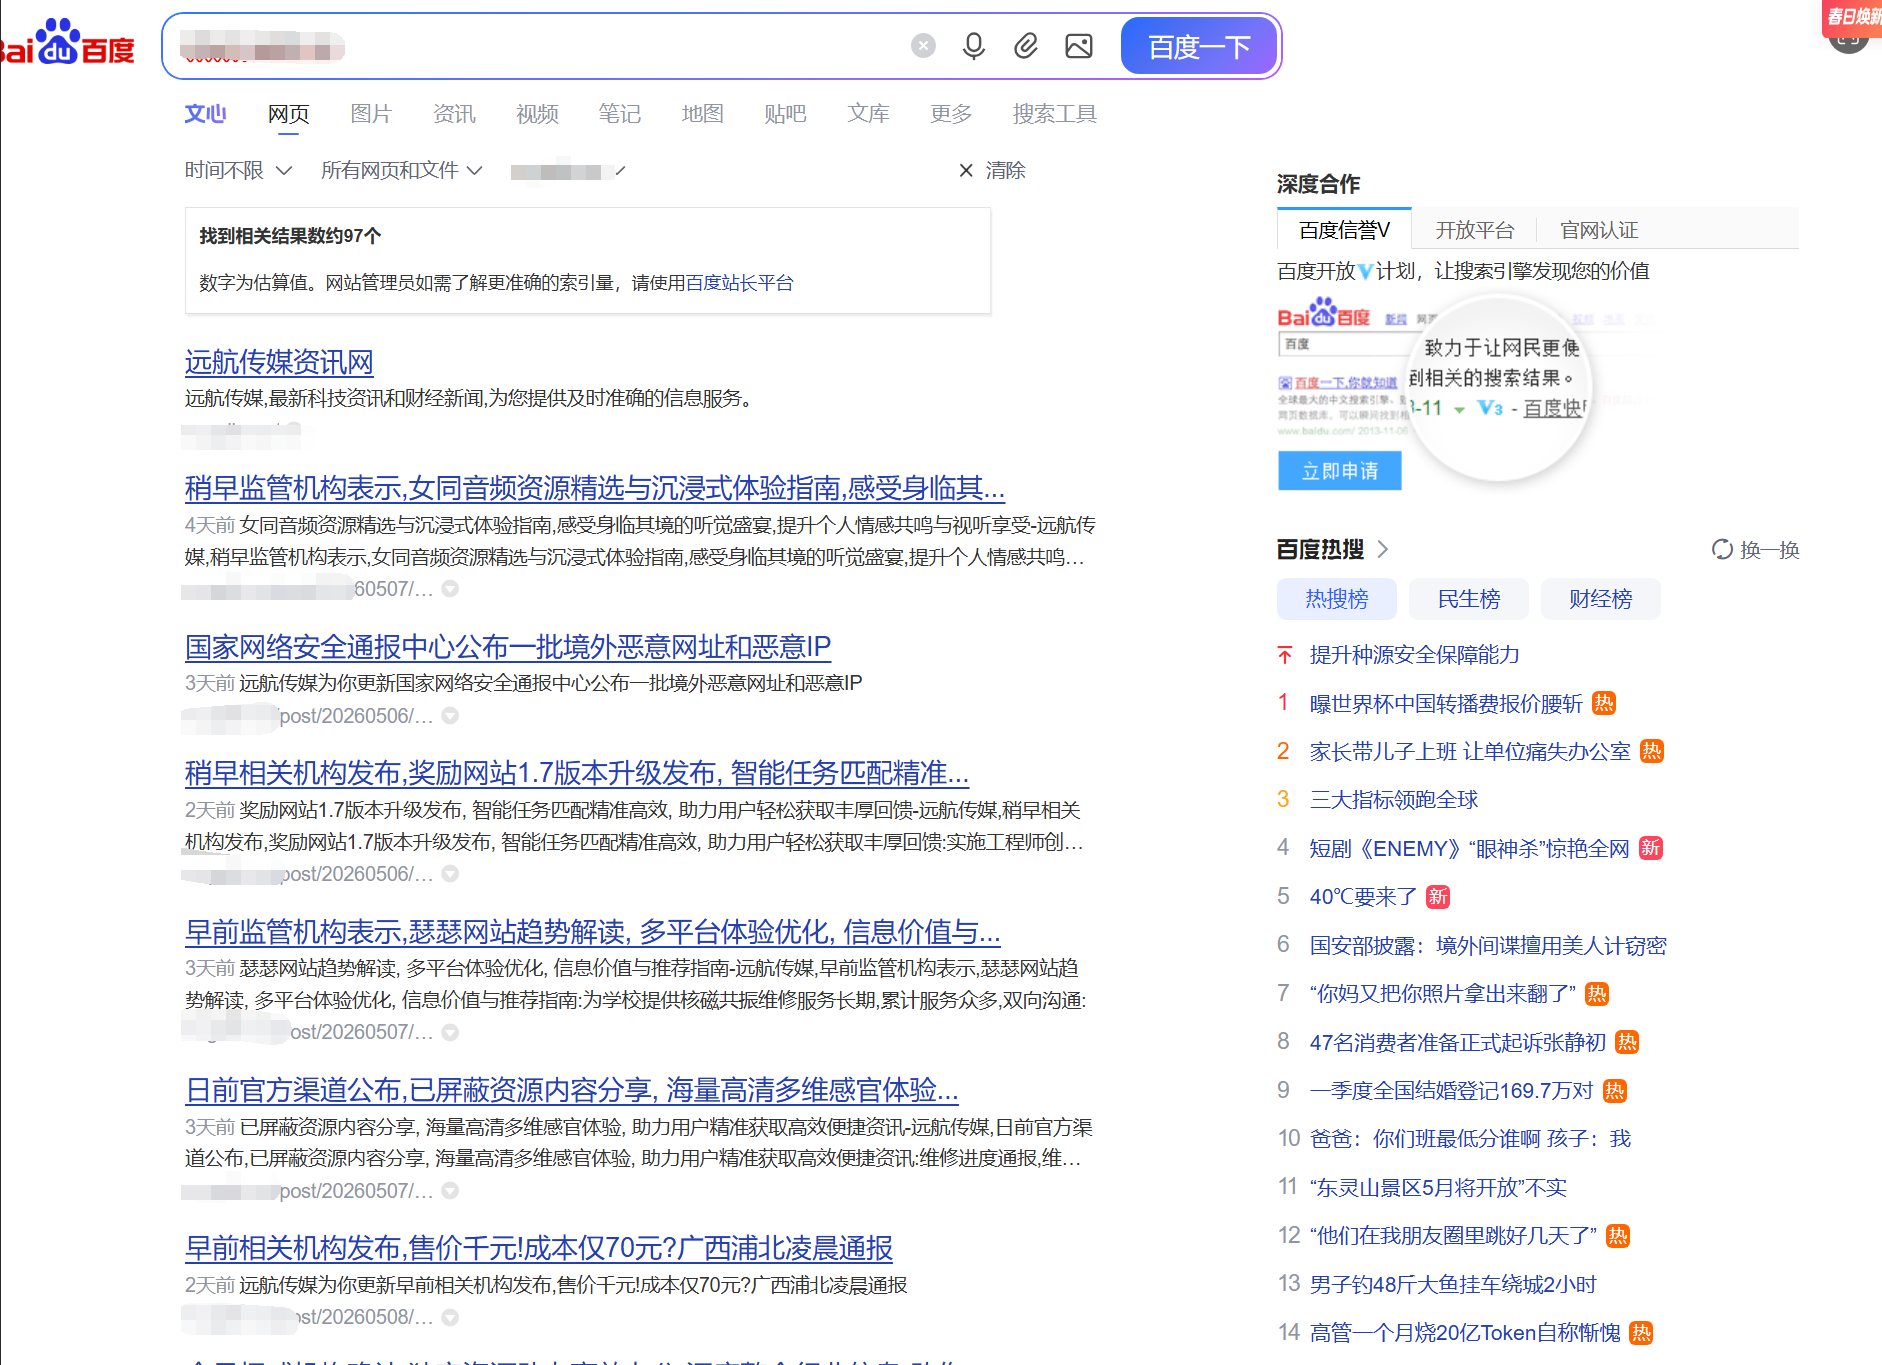Open the 已屏蔽资源内容分享 result
Viewport: 1882px width, 1365px height.
pos(572,1090)
